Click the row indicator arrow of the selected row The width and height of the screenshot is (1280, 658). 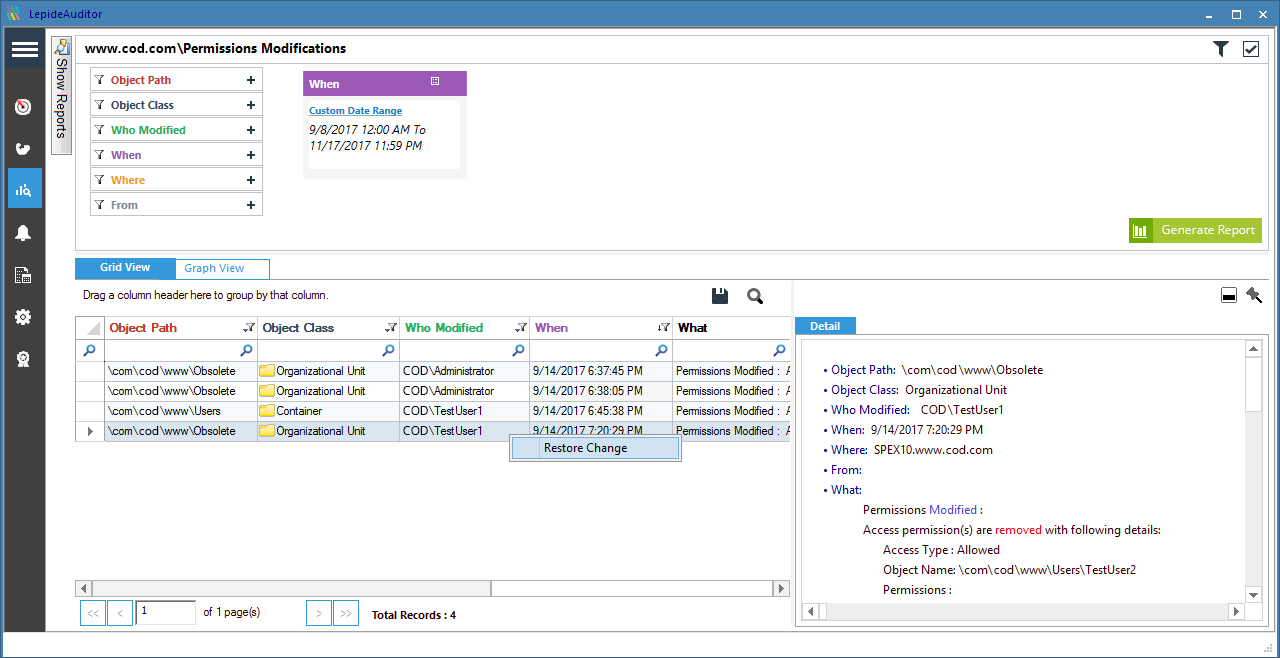pyautogui.click(x=90, y=431)
